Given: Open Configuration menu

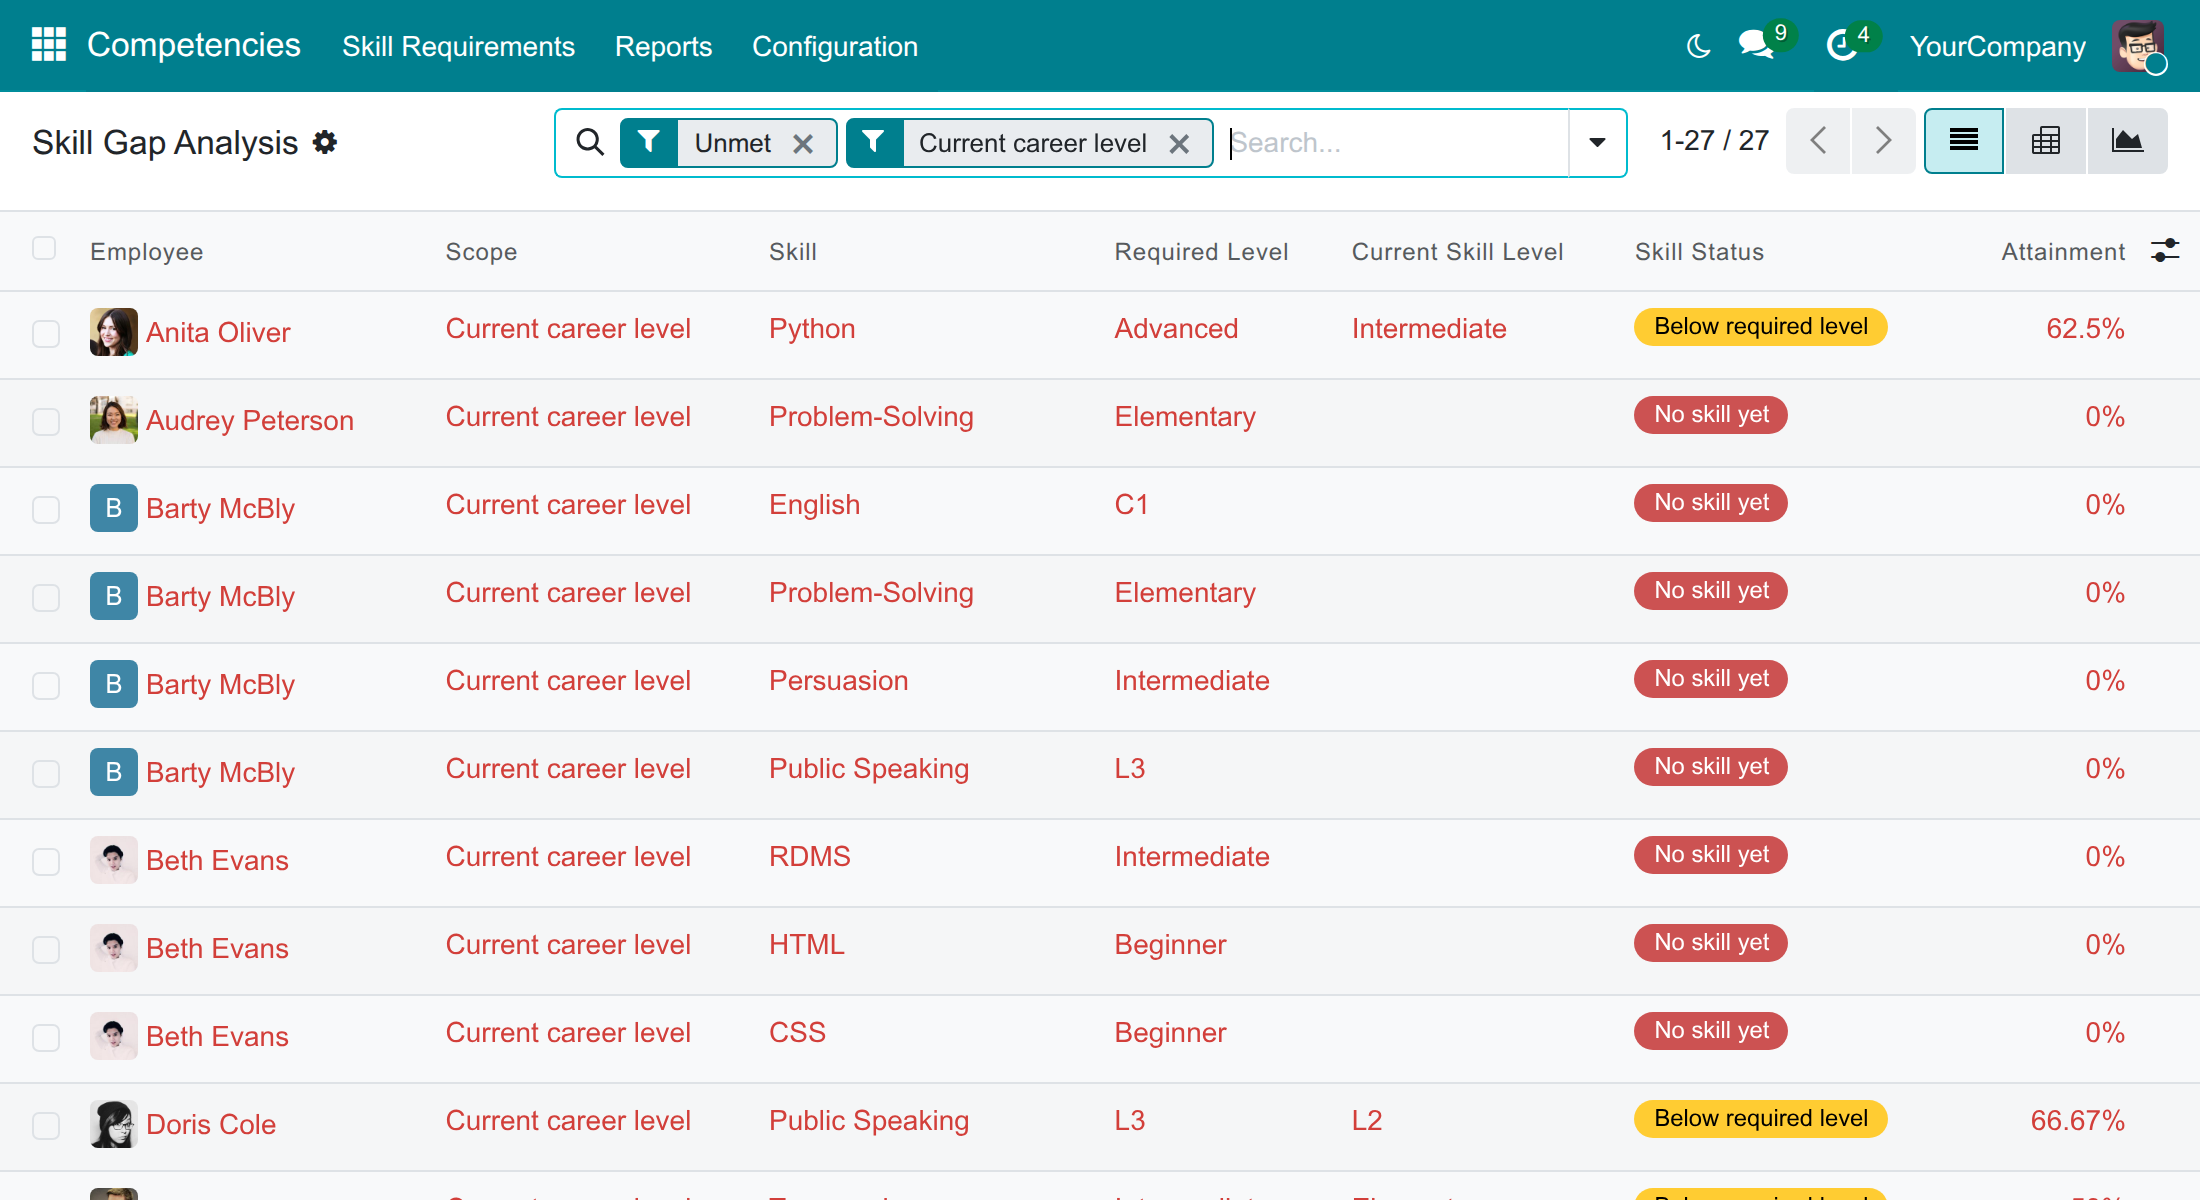Looking at the screenshot, I should pos(835,46).
